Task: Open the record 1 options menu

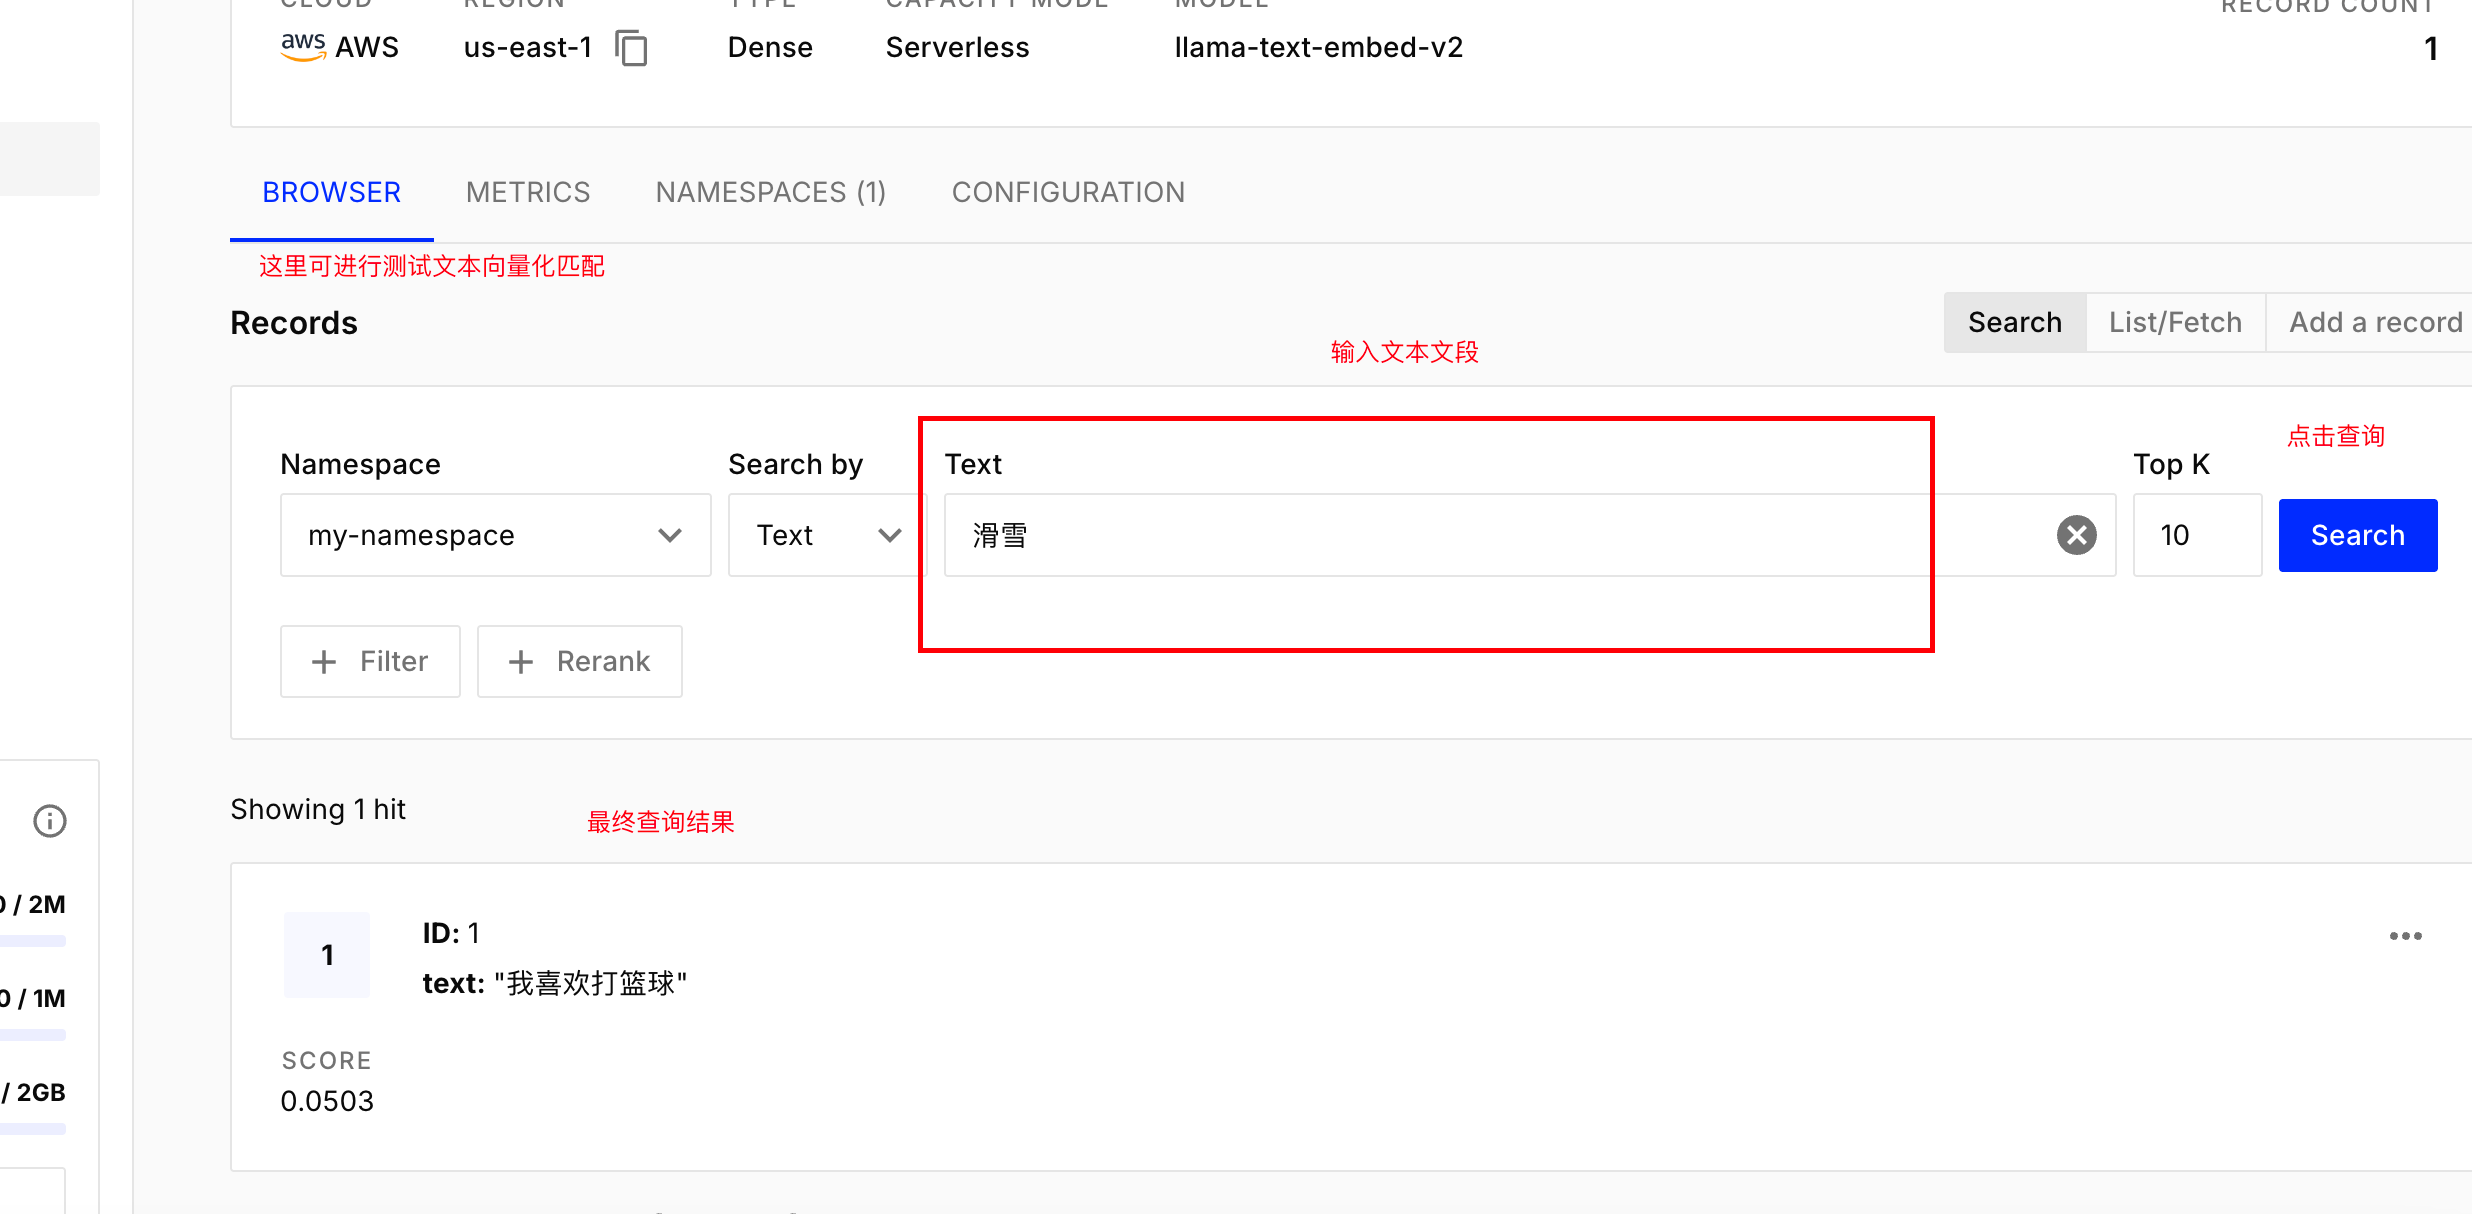Action: point(2405,936)
